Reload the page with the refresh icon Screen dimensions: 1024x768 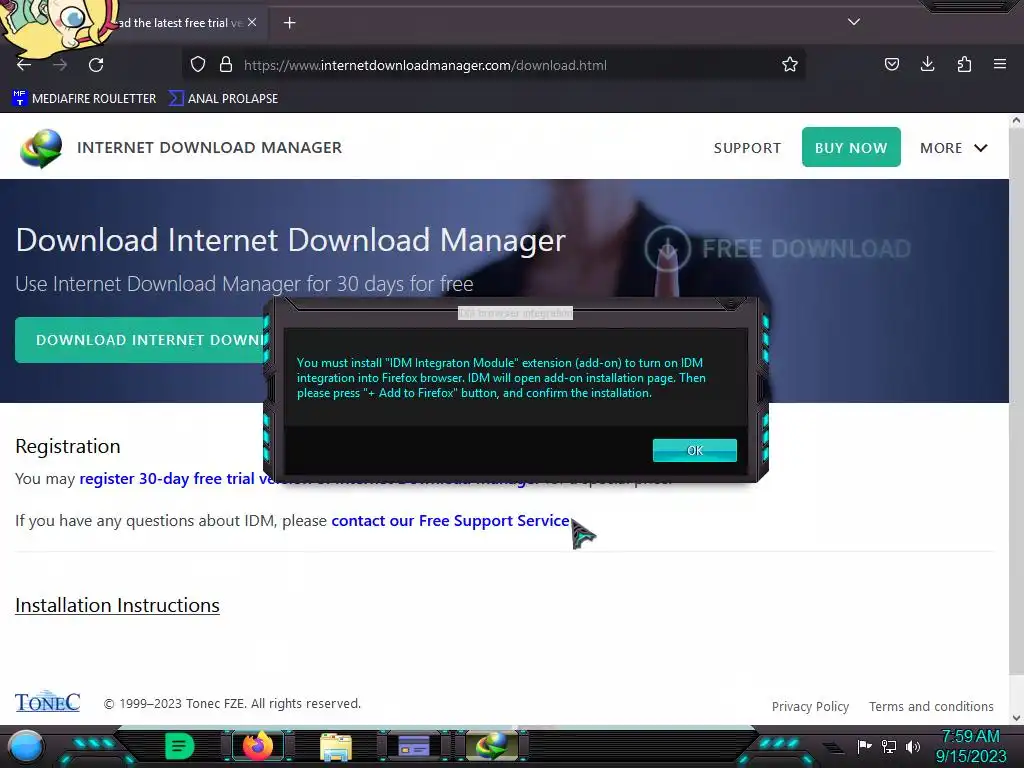point(96,65)
